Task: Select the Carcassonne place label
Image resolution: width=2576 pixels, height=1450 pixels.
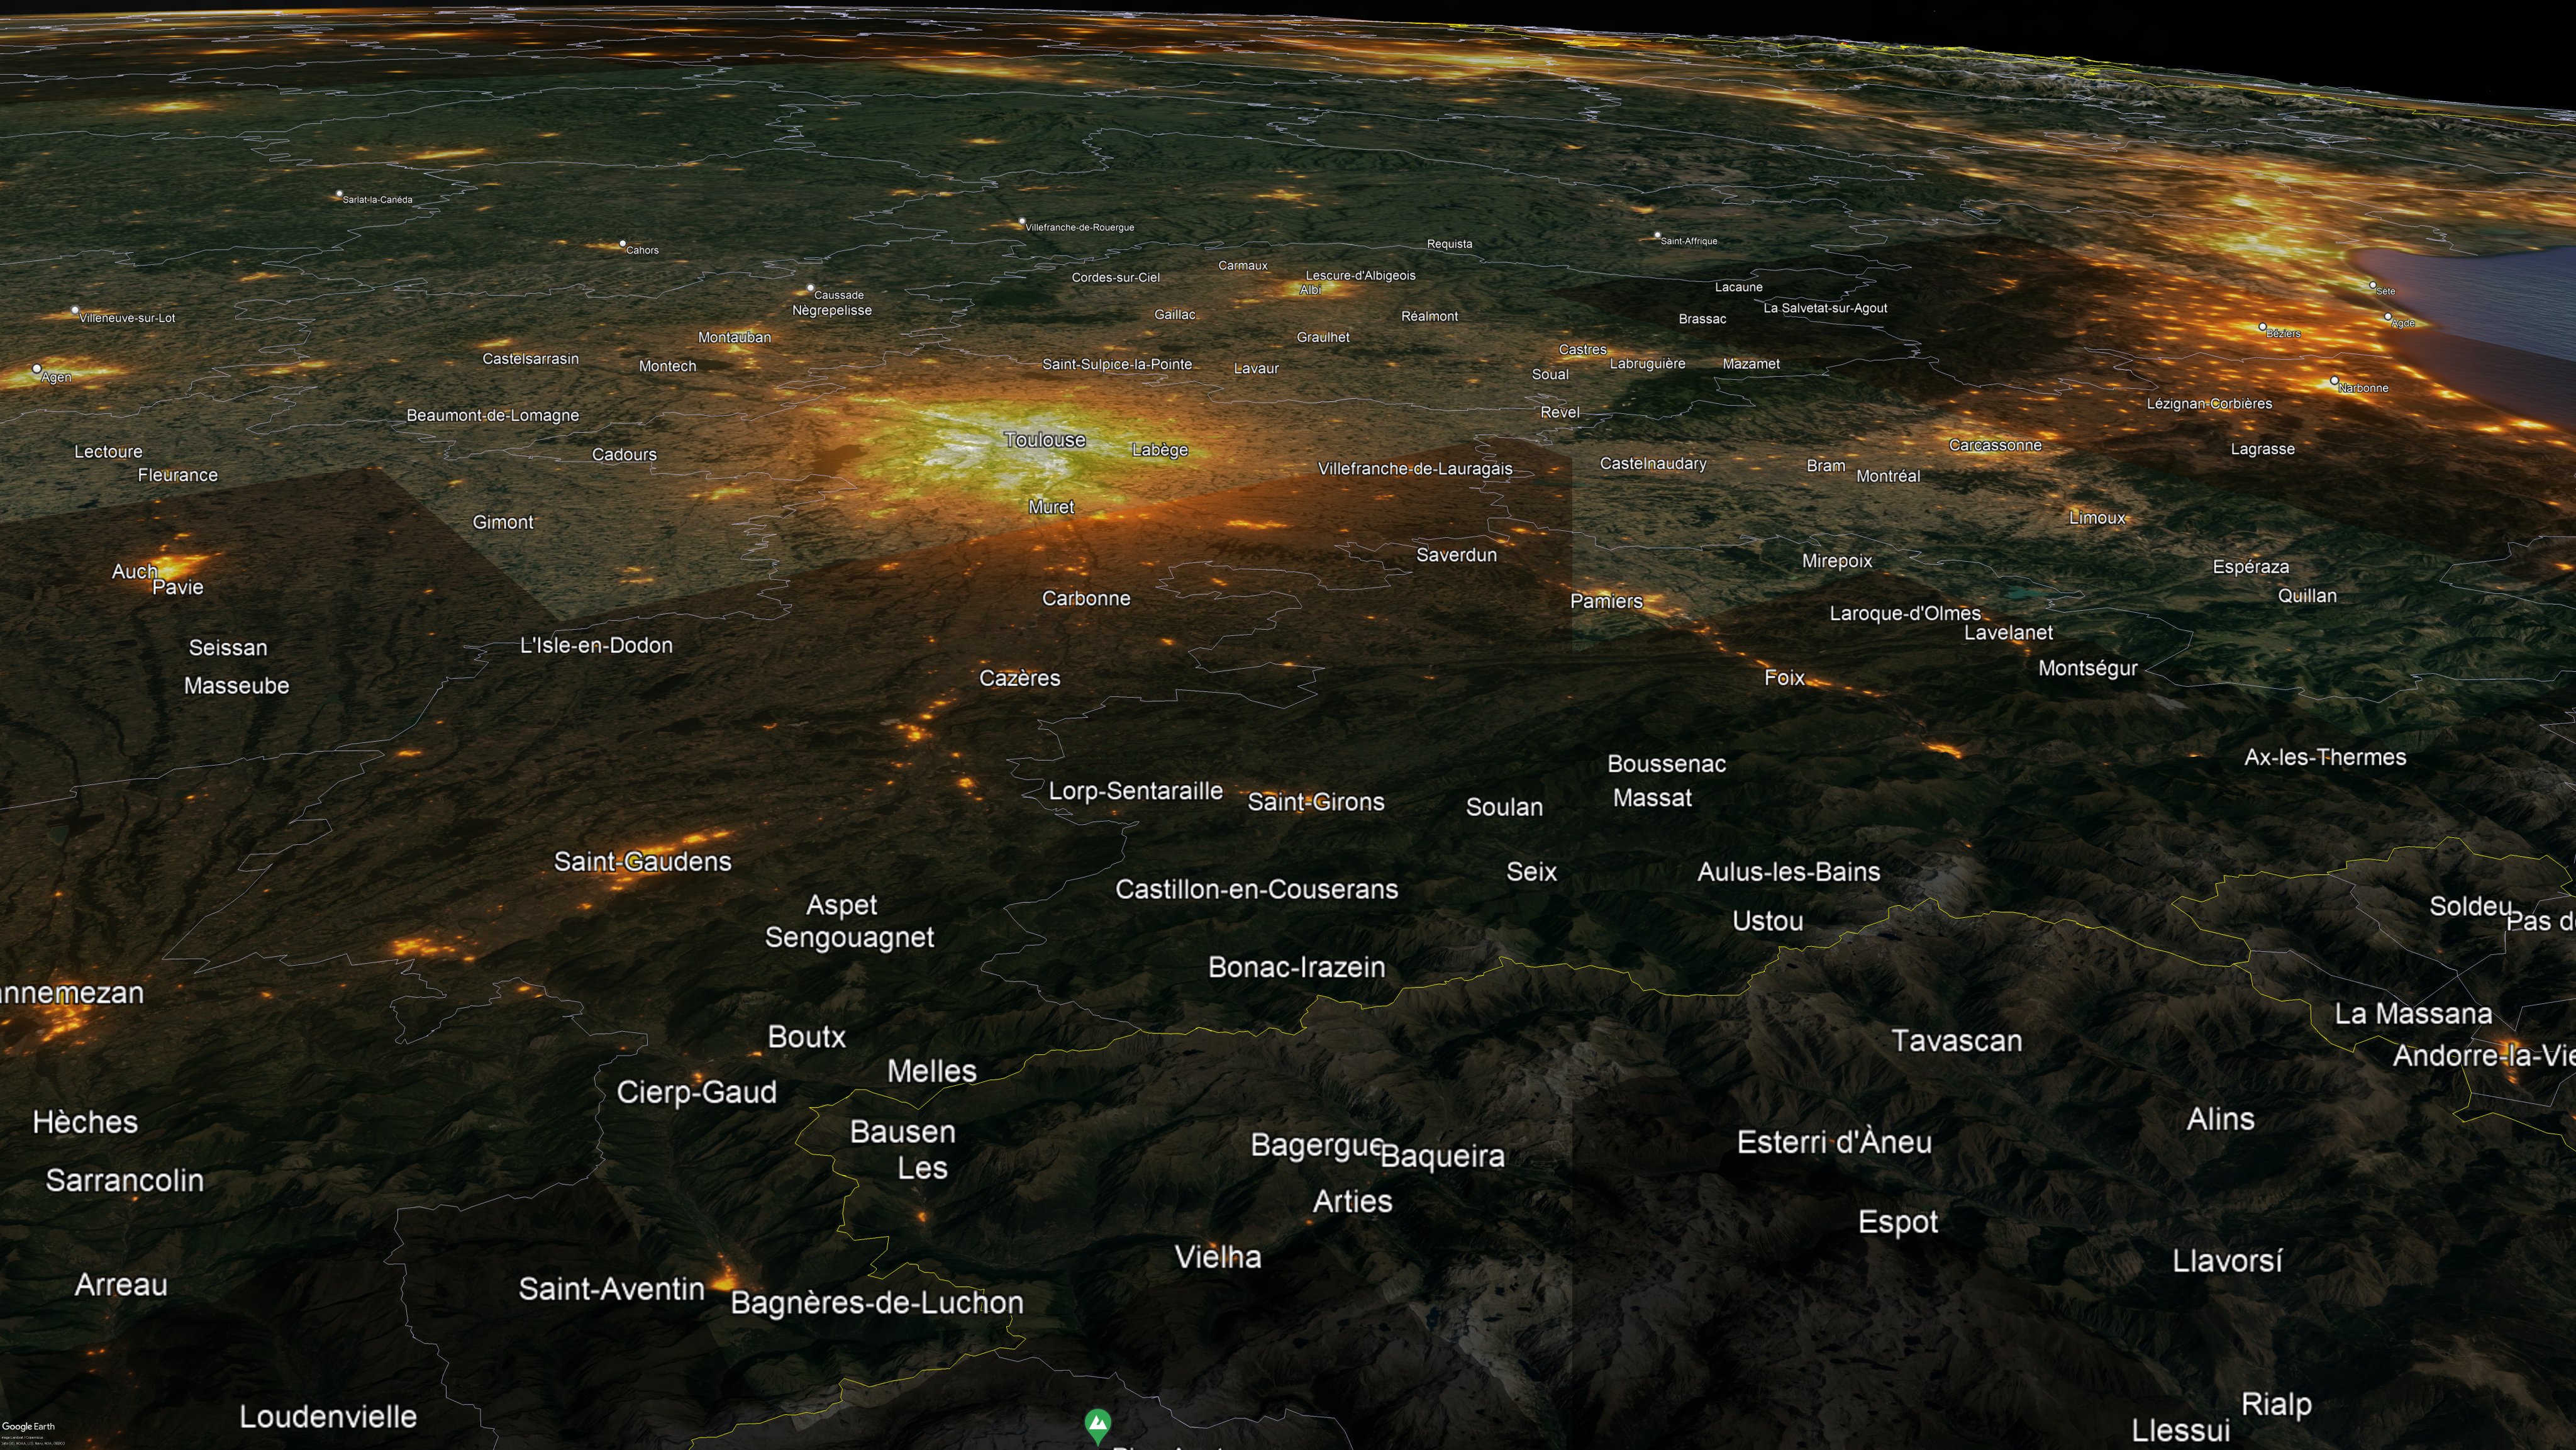Action: point(1994,445)
